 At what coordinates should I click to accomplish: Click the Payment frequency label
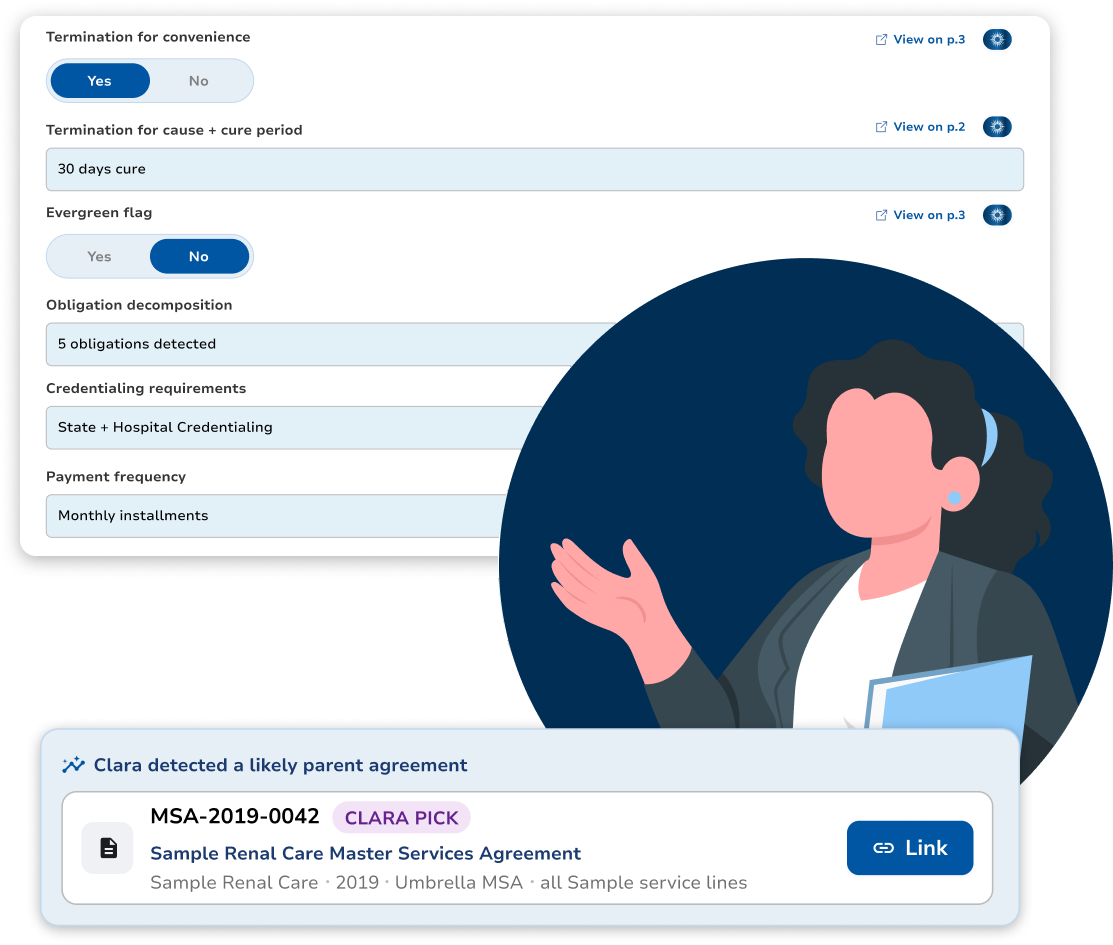point(116,476)
